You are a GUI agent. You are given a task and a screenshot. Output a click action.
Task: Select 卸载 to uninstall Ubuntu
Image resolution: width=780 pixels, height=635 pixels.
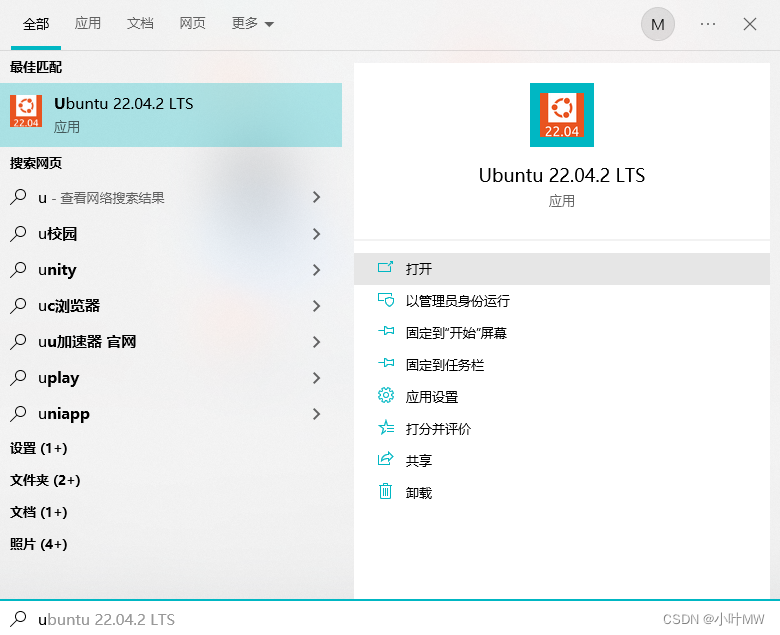(x=562, y=492)
